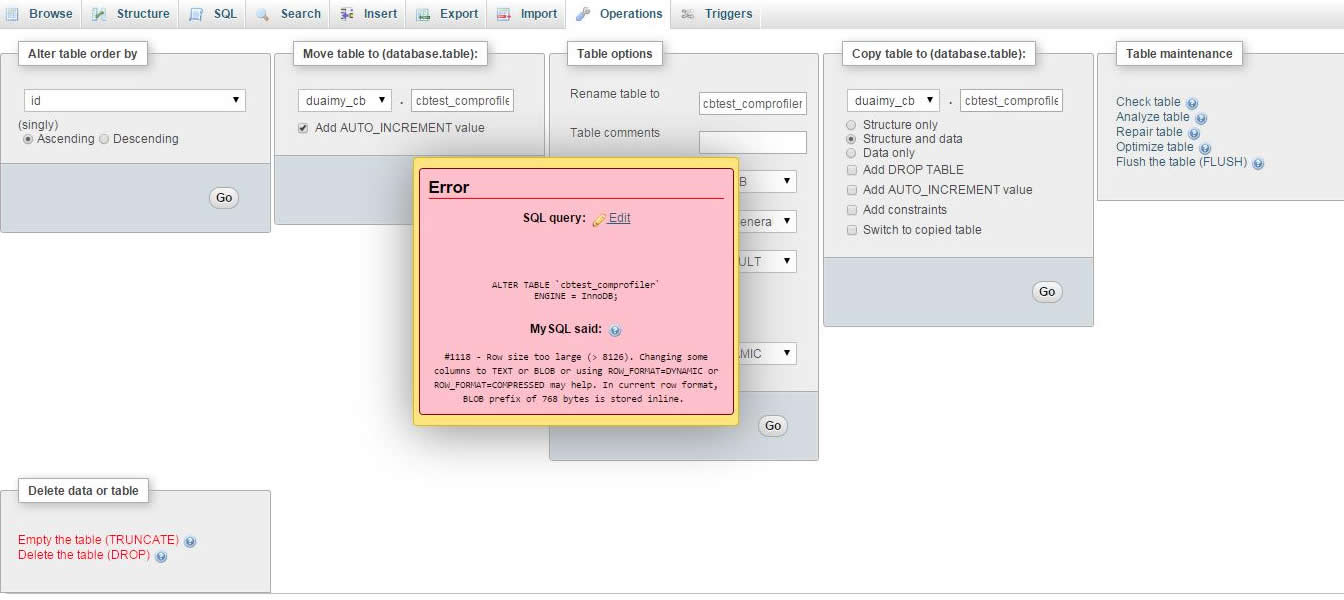Click the Insert tab icon
This screenshot has width=1344, height=600.
[x=347, y=14]
